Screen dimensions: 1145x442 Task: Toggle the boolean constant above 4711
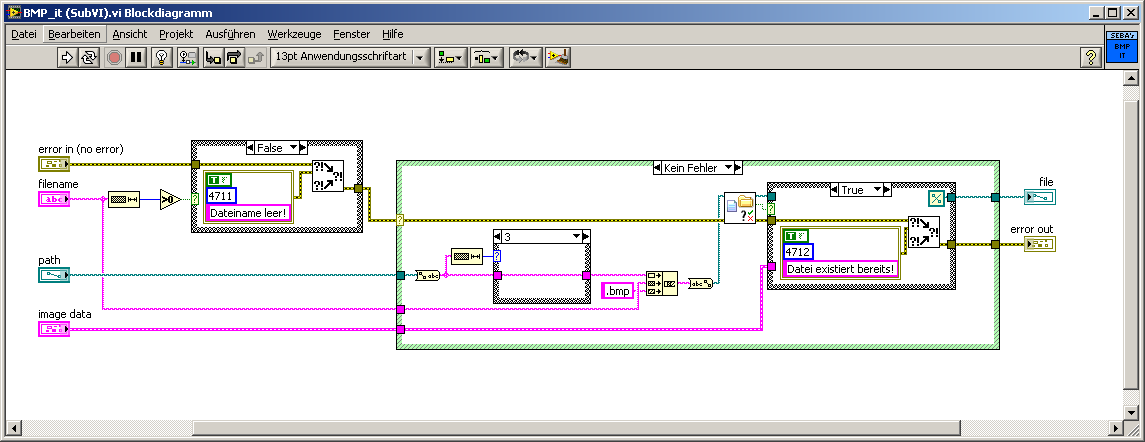pyautogui.click(x=218, y=179)
